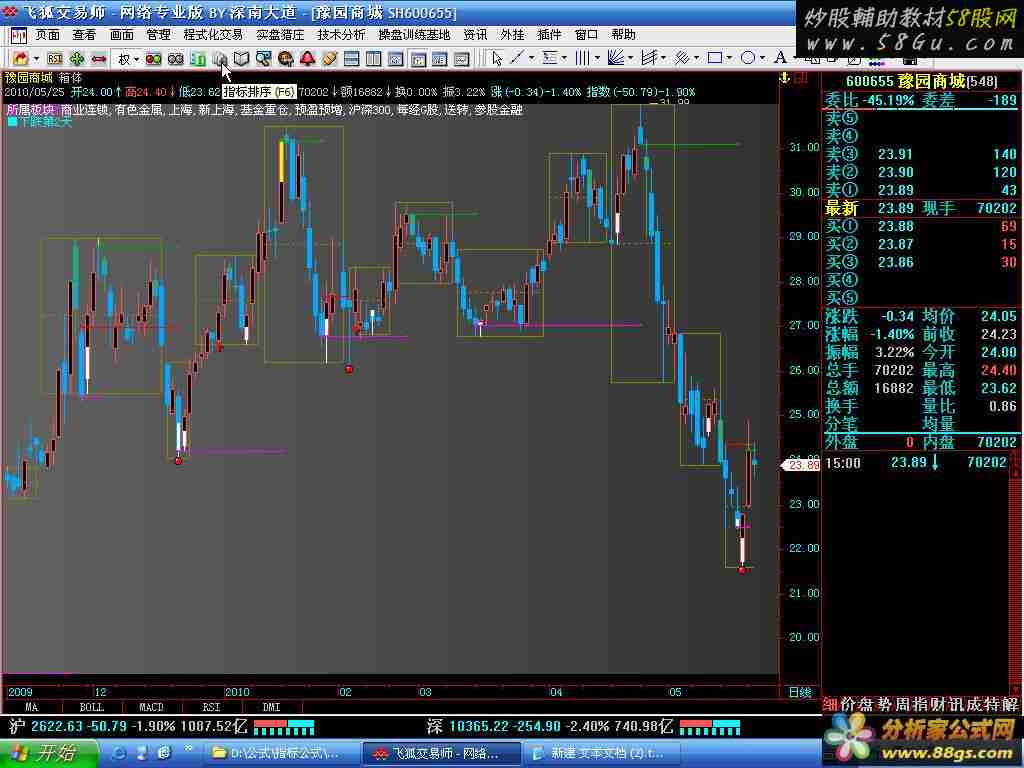Click the RSI toolbar icon
Screen dimensions: 1024x768
pyautogui.click(x=55, y=59)
